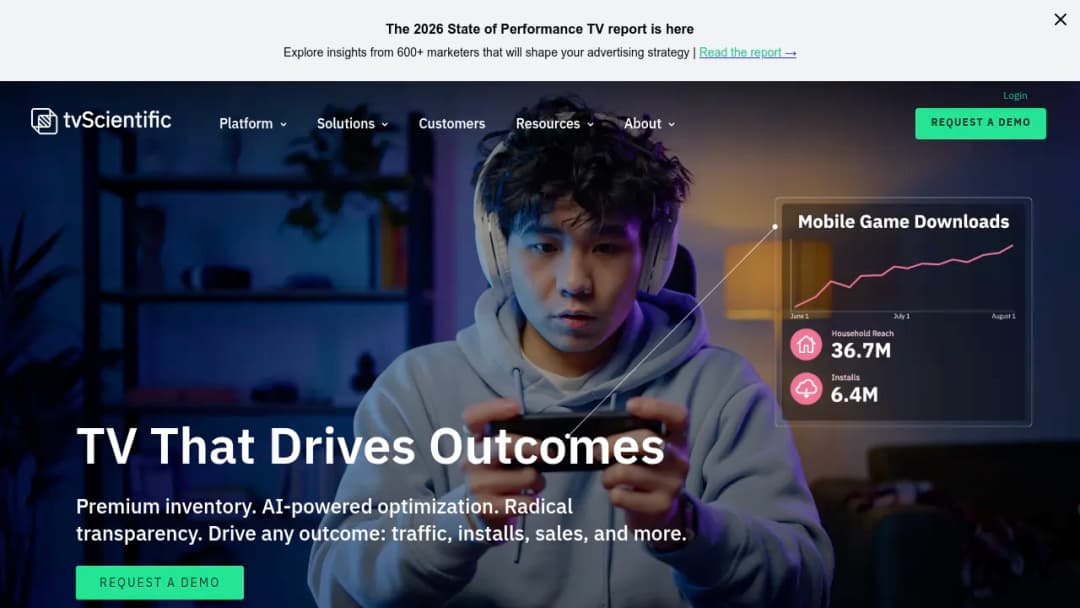
Task: Open the Login link
Action: pyautogui.click(x=1015, y=96)
